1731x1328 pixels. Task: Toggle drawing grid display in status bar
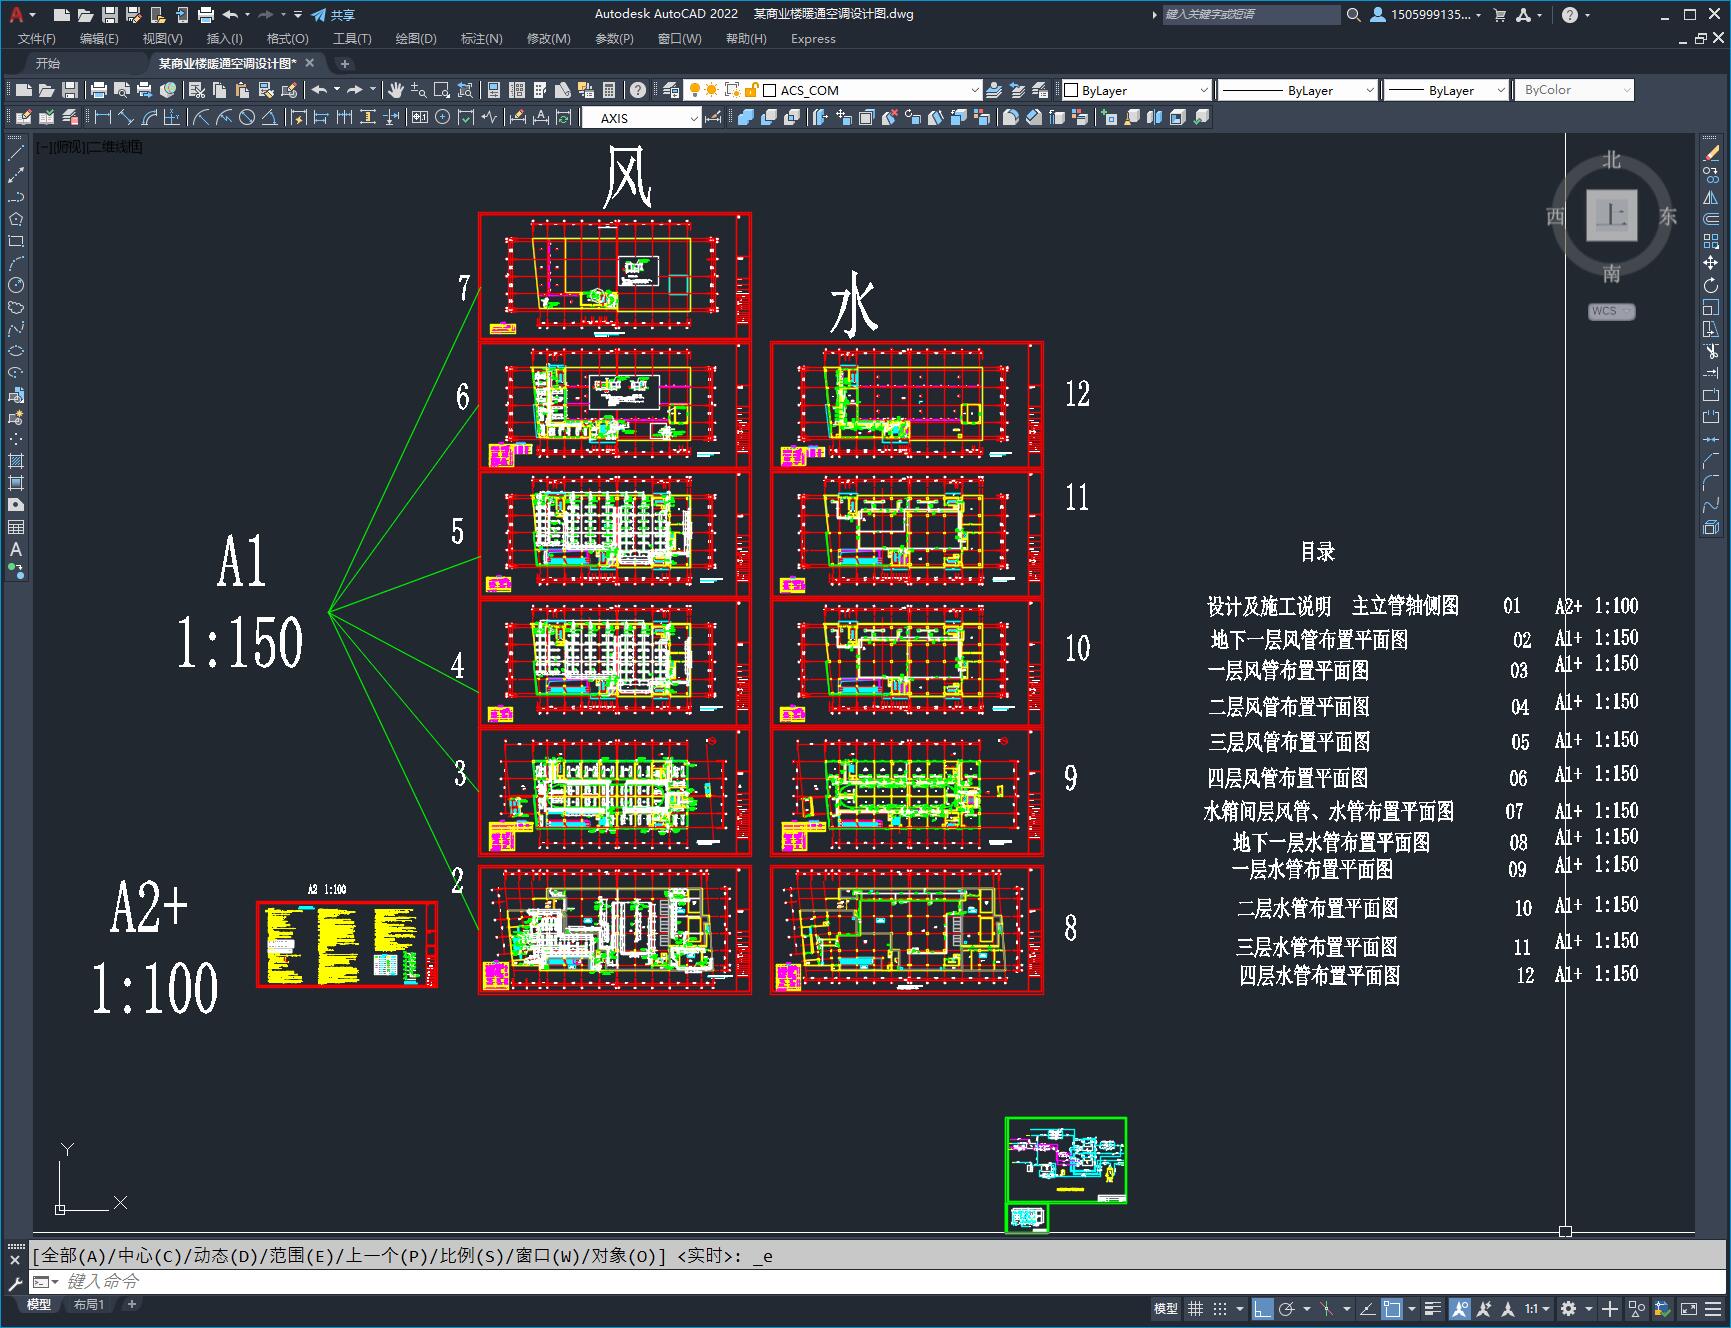[x=1196, y=1308]
